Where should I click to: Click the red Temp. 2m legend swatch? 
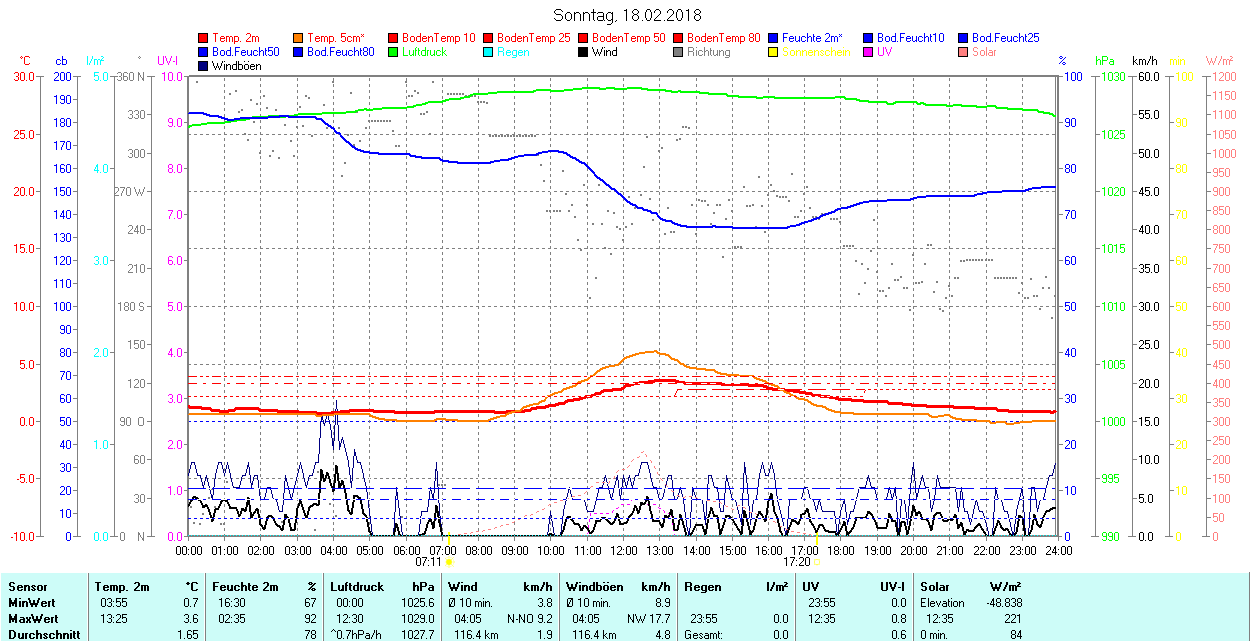click(204, 38)
